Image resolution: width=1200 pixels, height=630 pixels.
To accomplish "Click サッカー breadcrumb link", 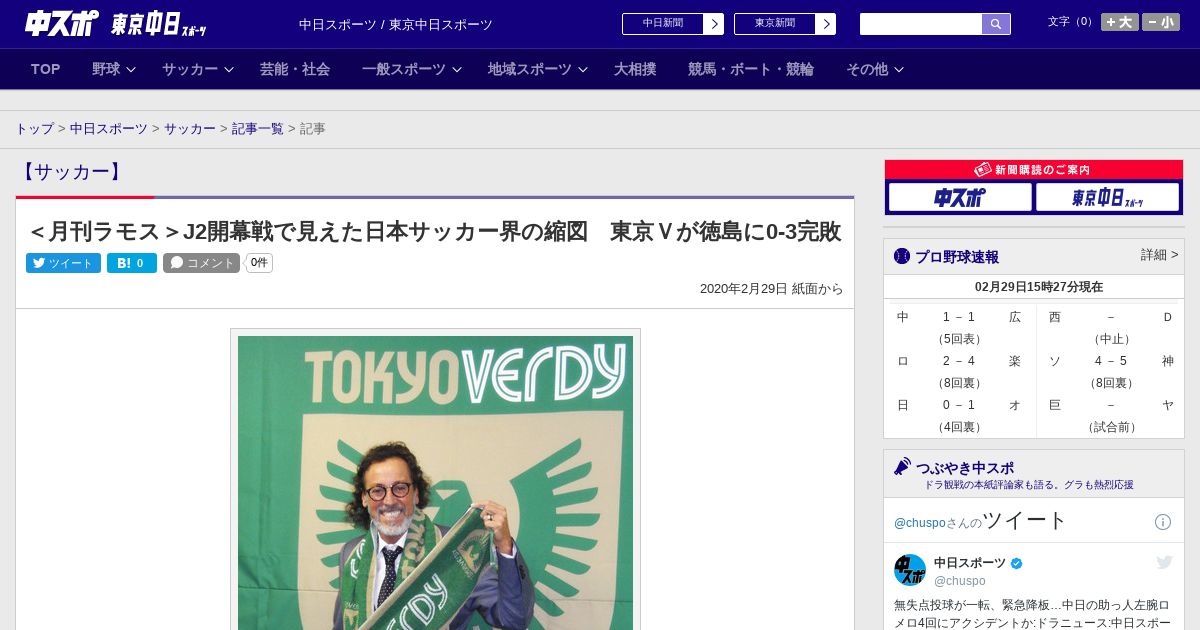I will (x=190, y=129).
